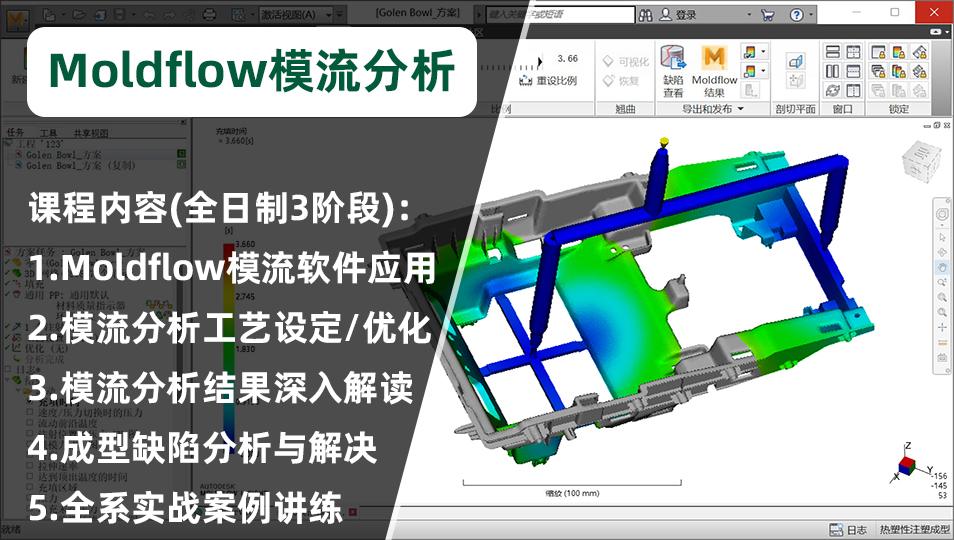Select Golen Bowl_方案 in project tree

pos(63,154)
